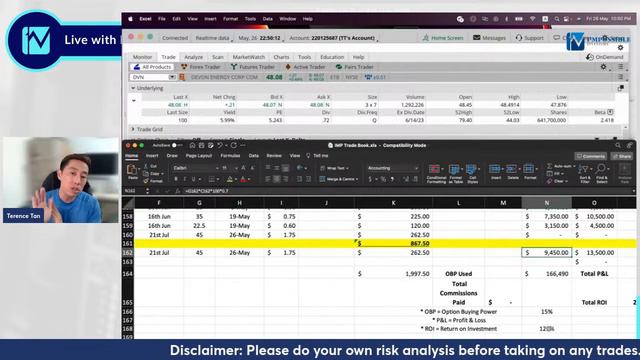Click Support in thinkorswim toolbar
Viewport: 640px width, 360px height.
point(529,38)
